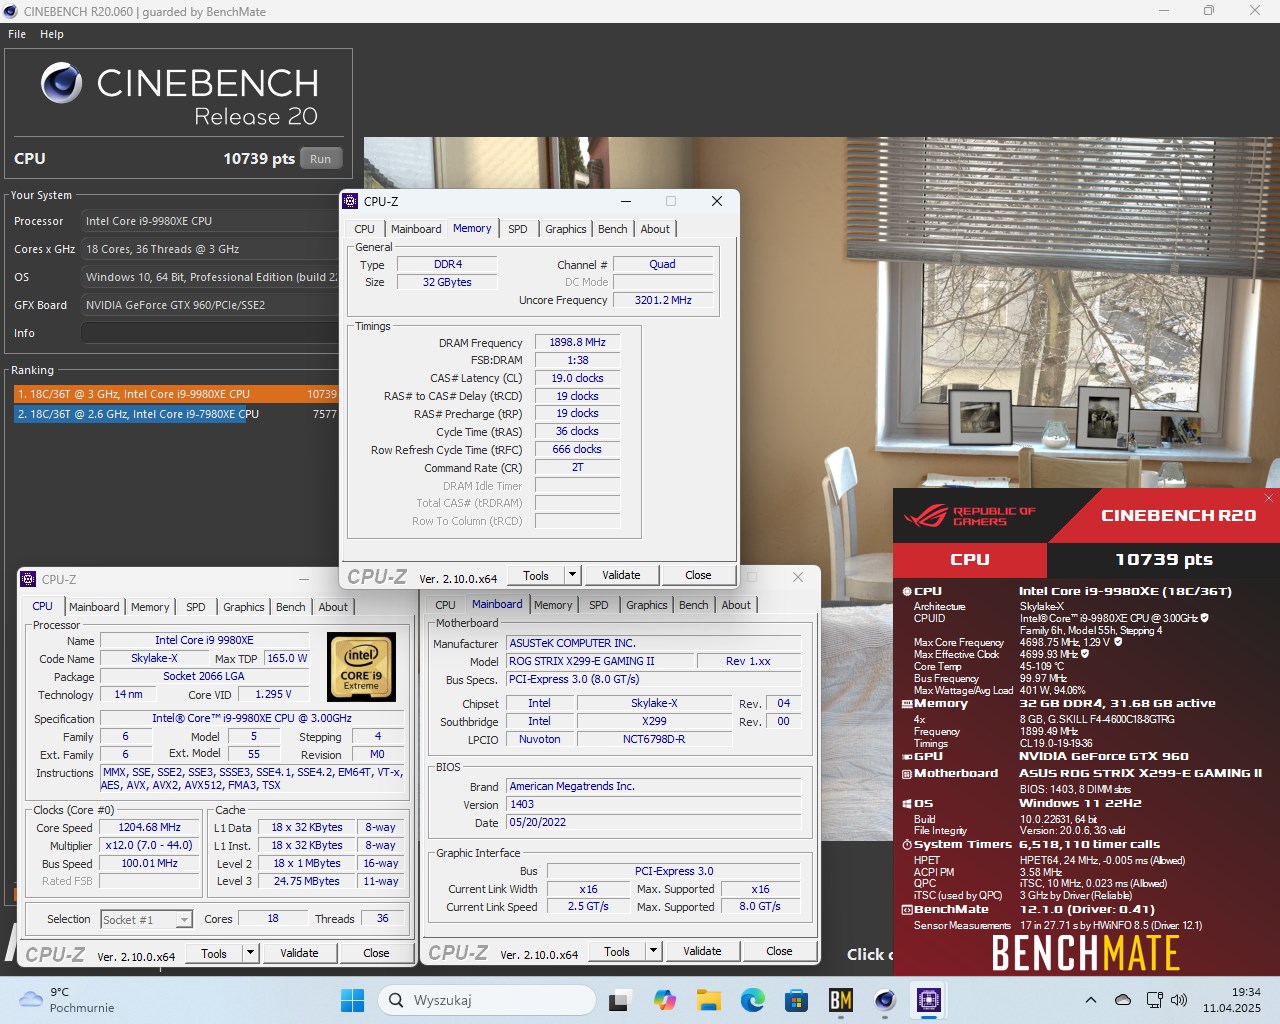
Task: Switch to Graphics tab in Memory window
Action: coord(565,229)
